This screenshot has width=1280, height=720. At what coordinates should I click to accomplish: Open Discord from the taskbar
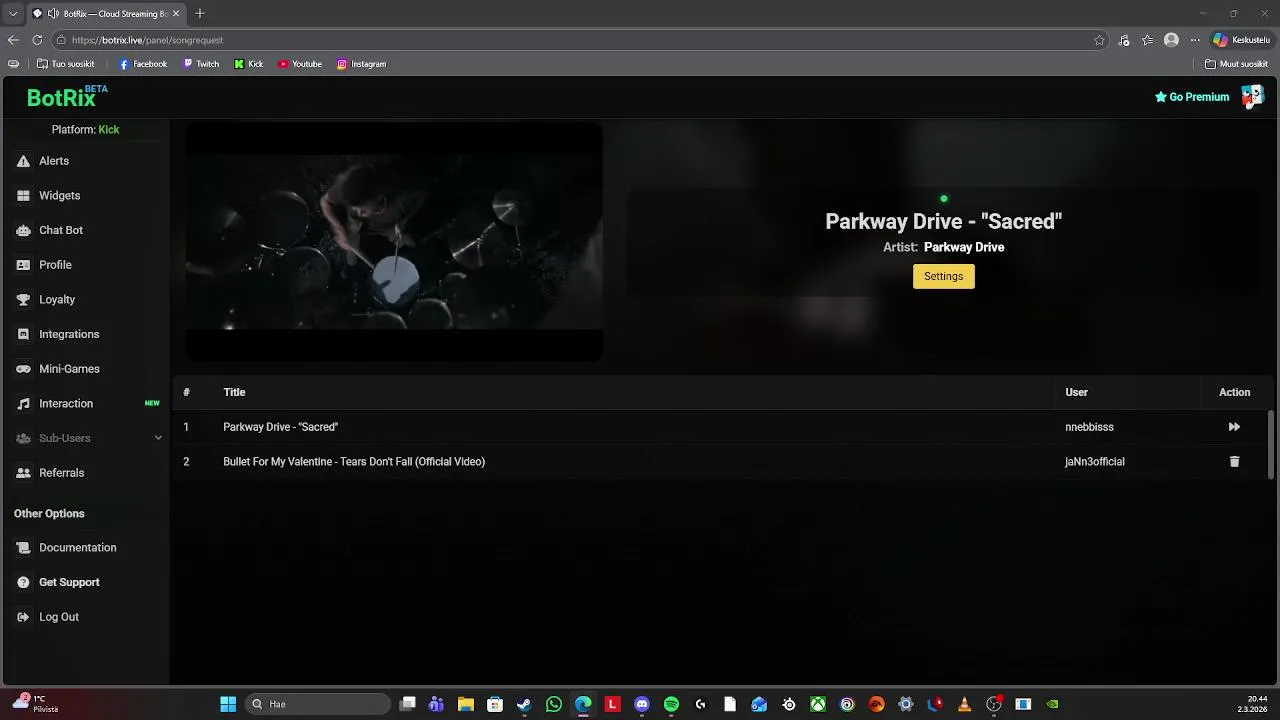point(642,704)
